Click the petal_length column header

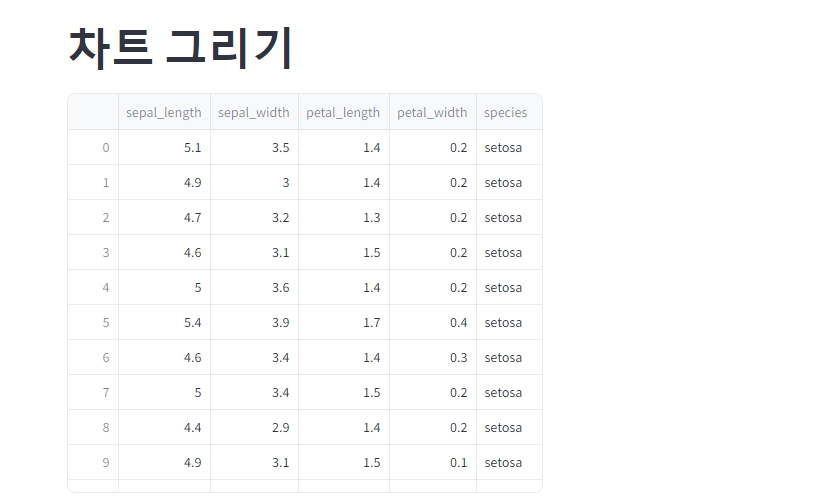point(344,112)
